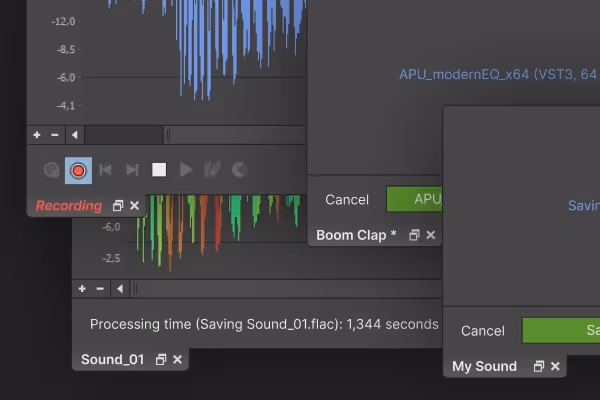Close the Boom Clap panel
Image resolution: width=600 pixels, height=400 pixels.
(x=431, y=235)
